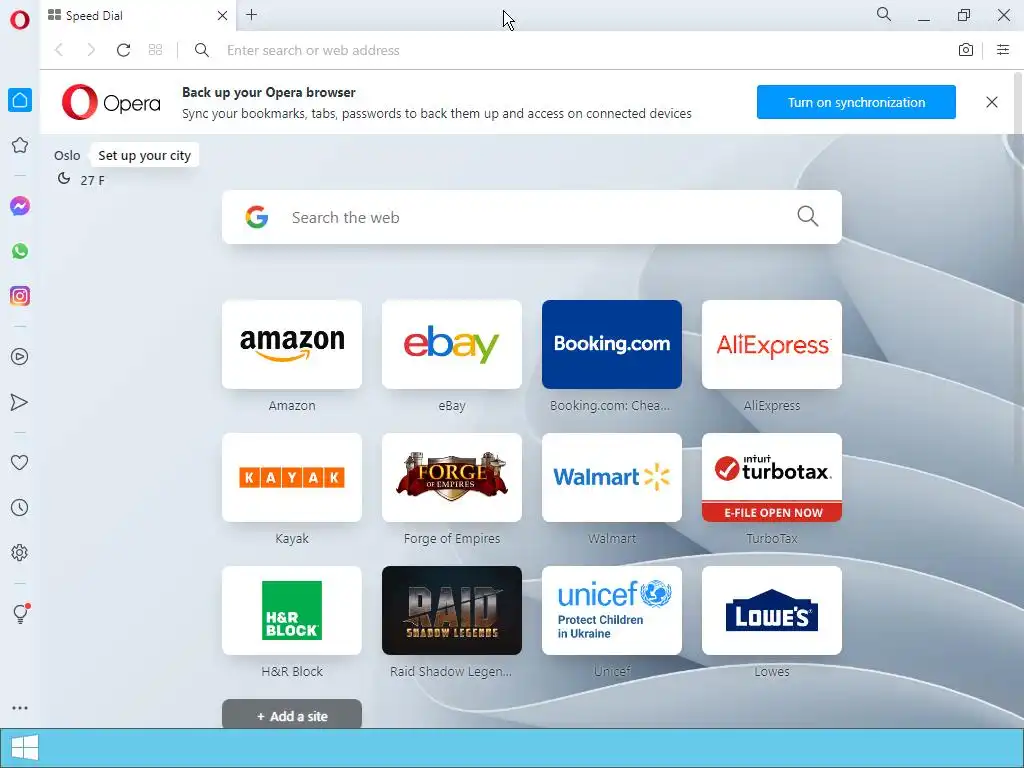Screen dimensions: 1024x768
Task: Open the Snapshot camera tool
Action: pyautogui.click(x=966, y=50)
